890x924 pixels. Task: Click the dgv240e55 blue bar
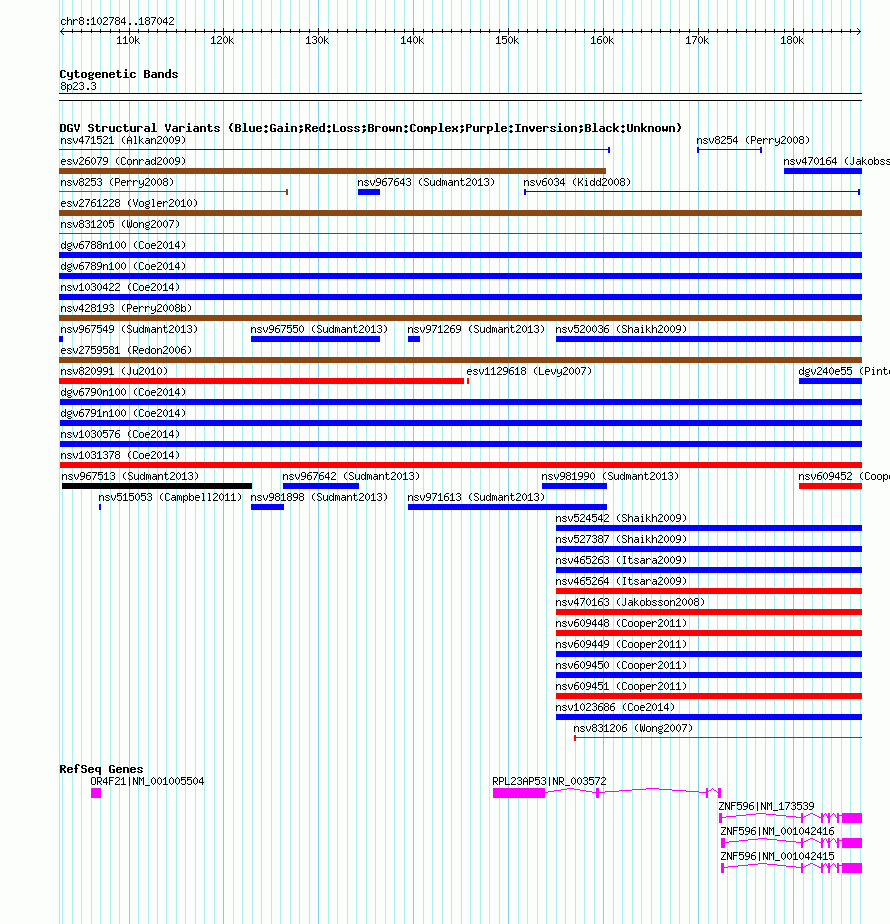click(830, 381)
